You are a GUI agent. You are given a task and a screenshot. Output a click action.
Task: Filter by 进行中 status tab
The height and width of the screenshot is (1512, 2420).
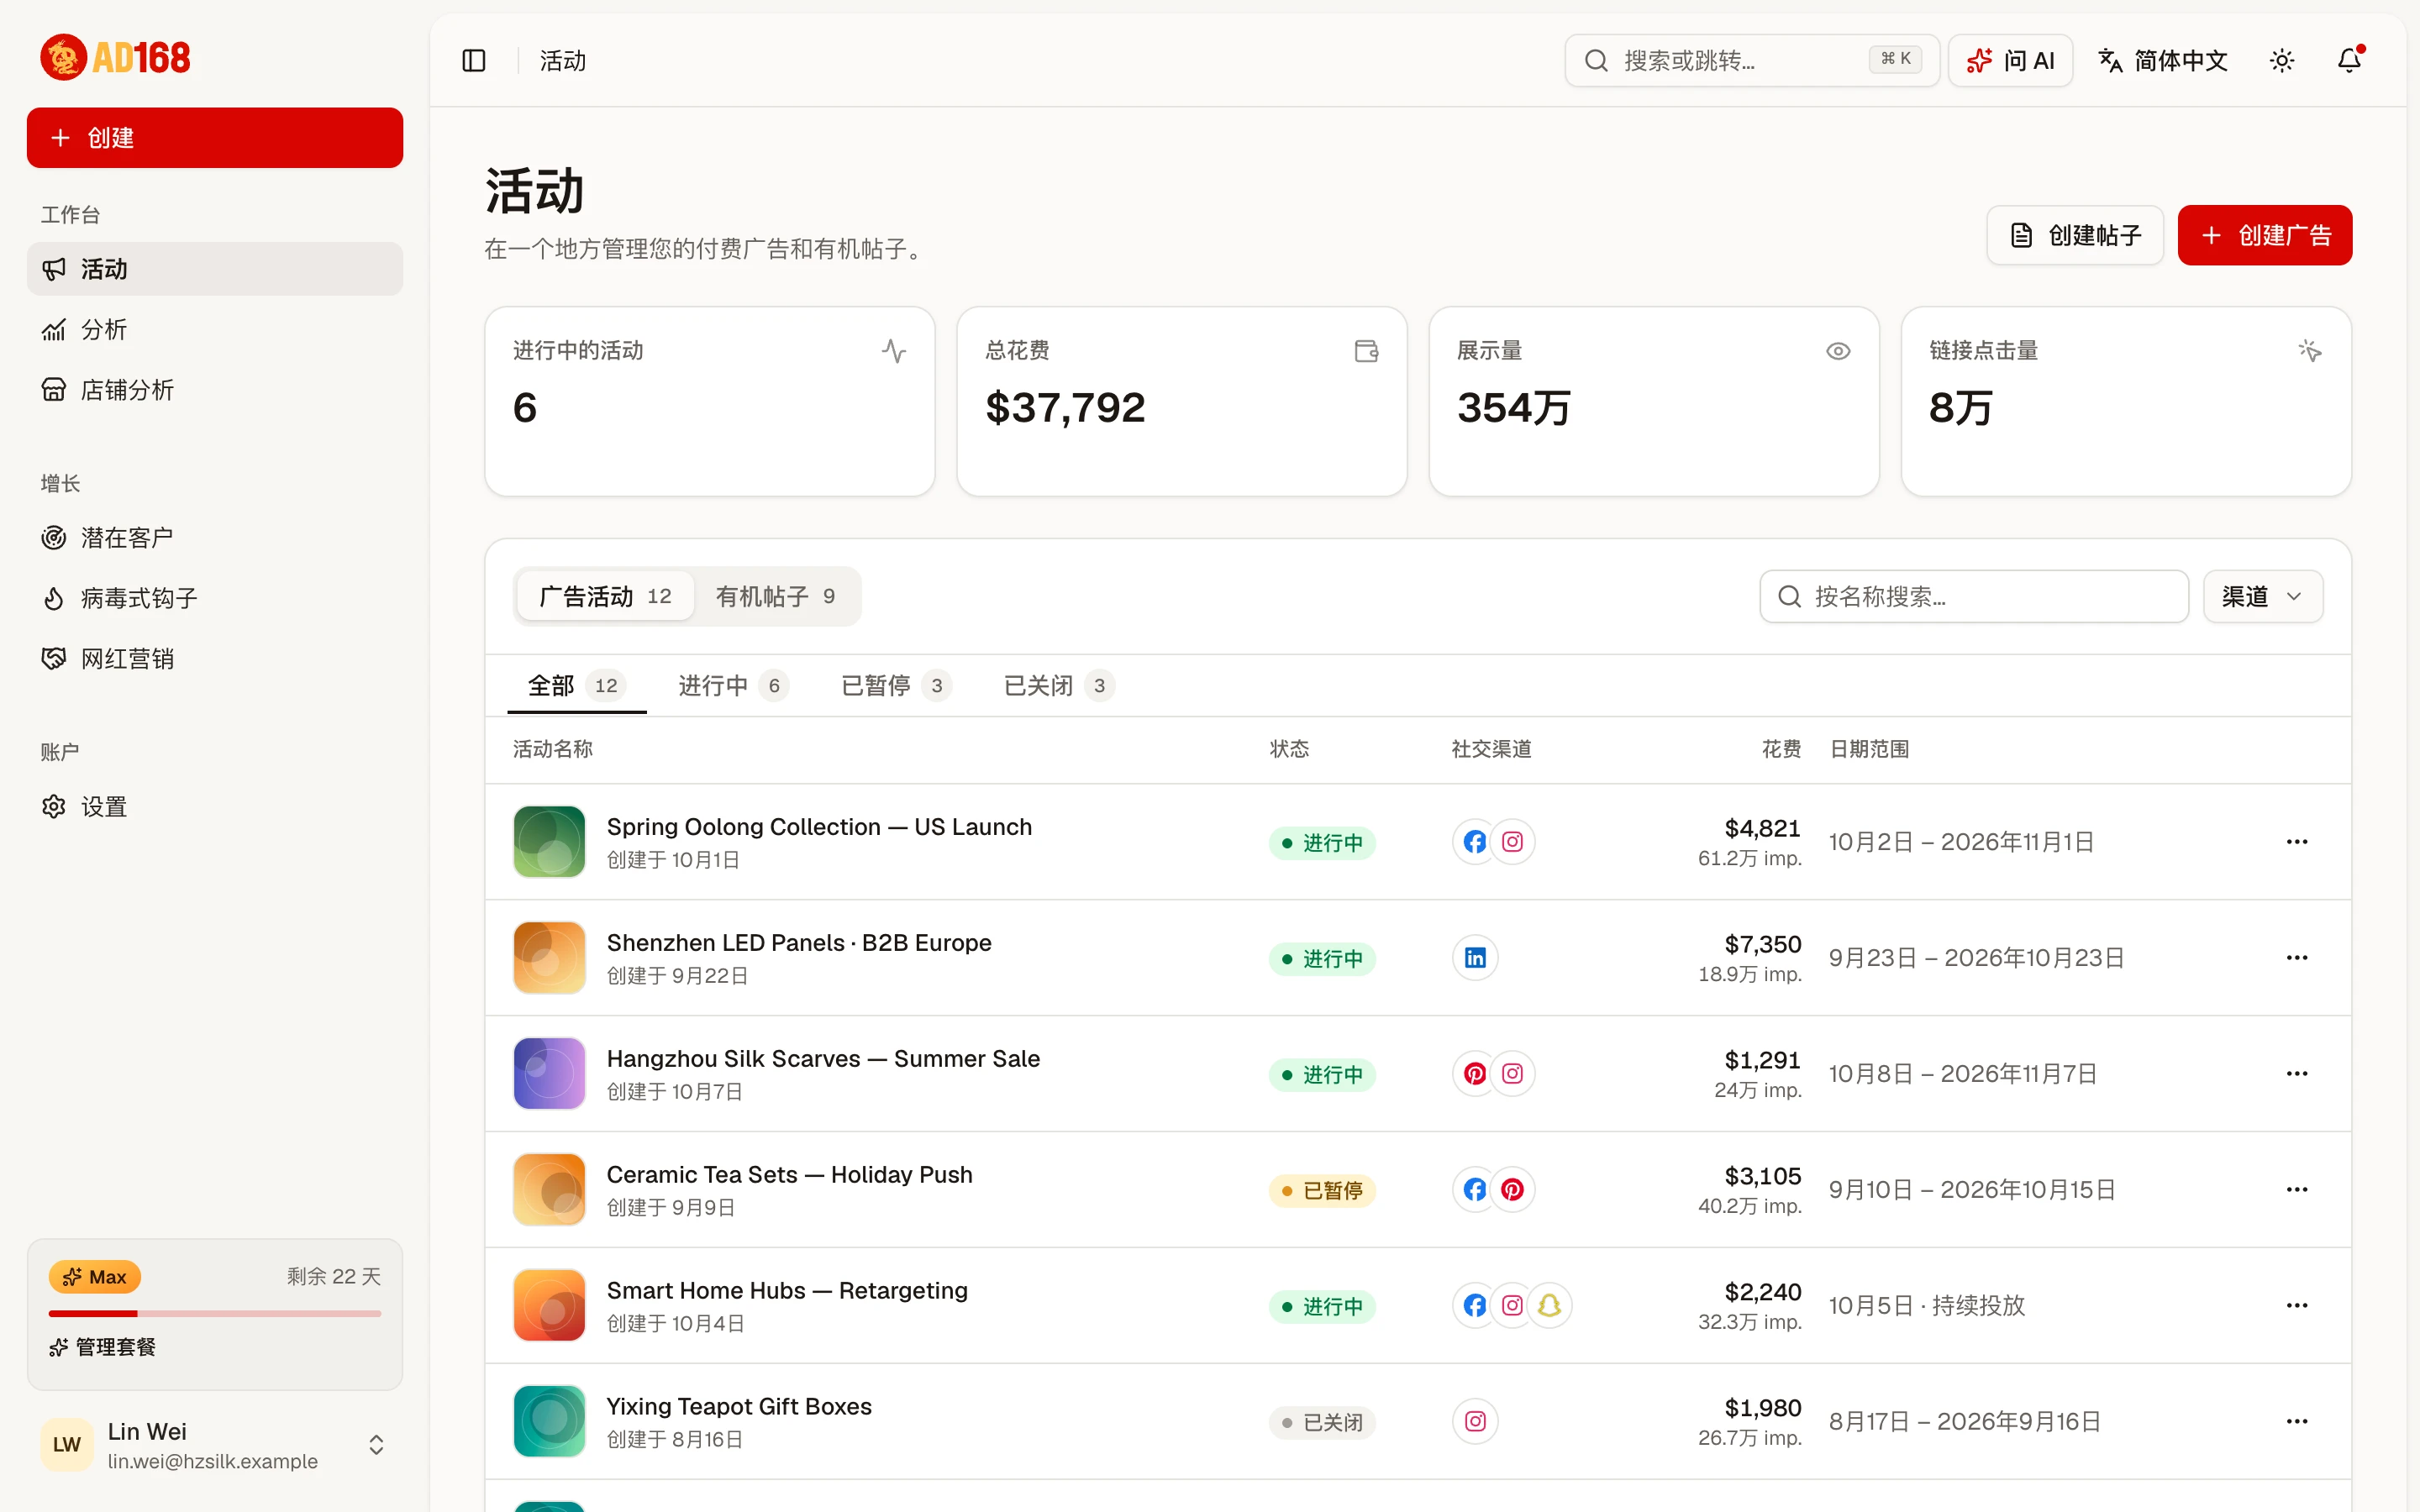tap(733, 686)
